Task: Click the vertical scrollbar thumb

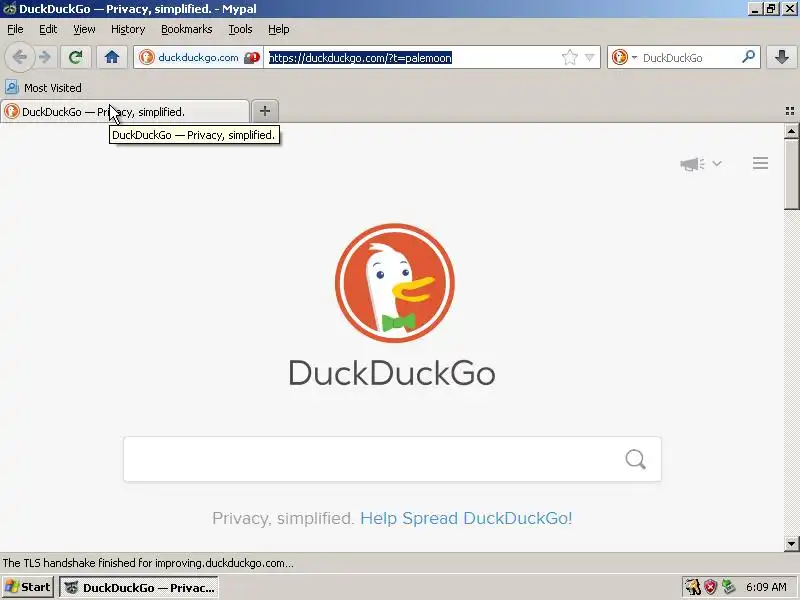Action: [x=791, y=173]
